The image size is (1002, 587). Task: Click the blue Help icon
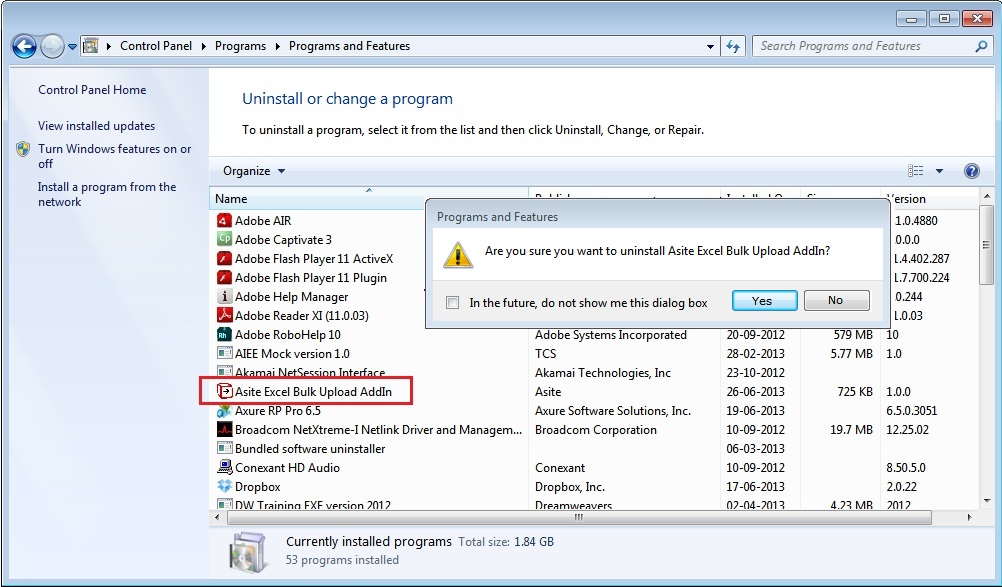[x=971, y=171]
